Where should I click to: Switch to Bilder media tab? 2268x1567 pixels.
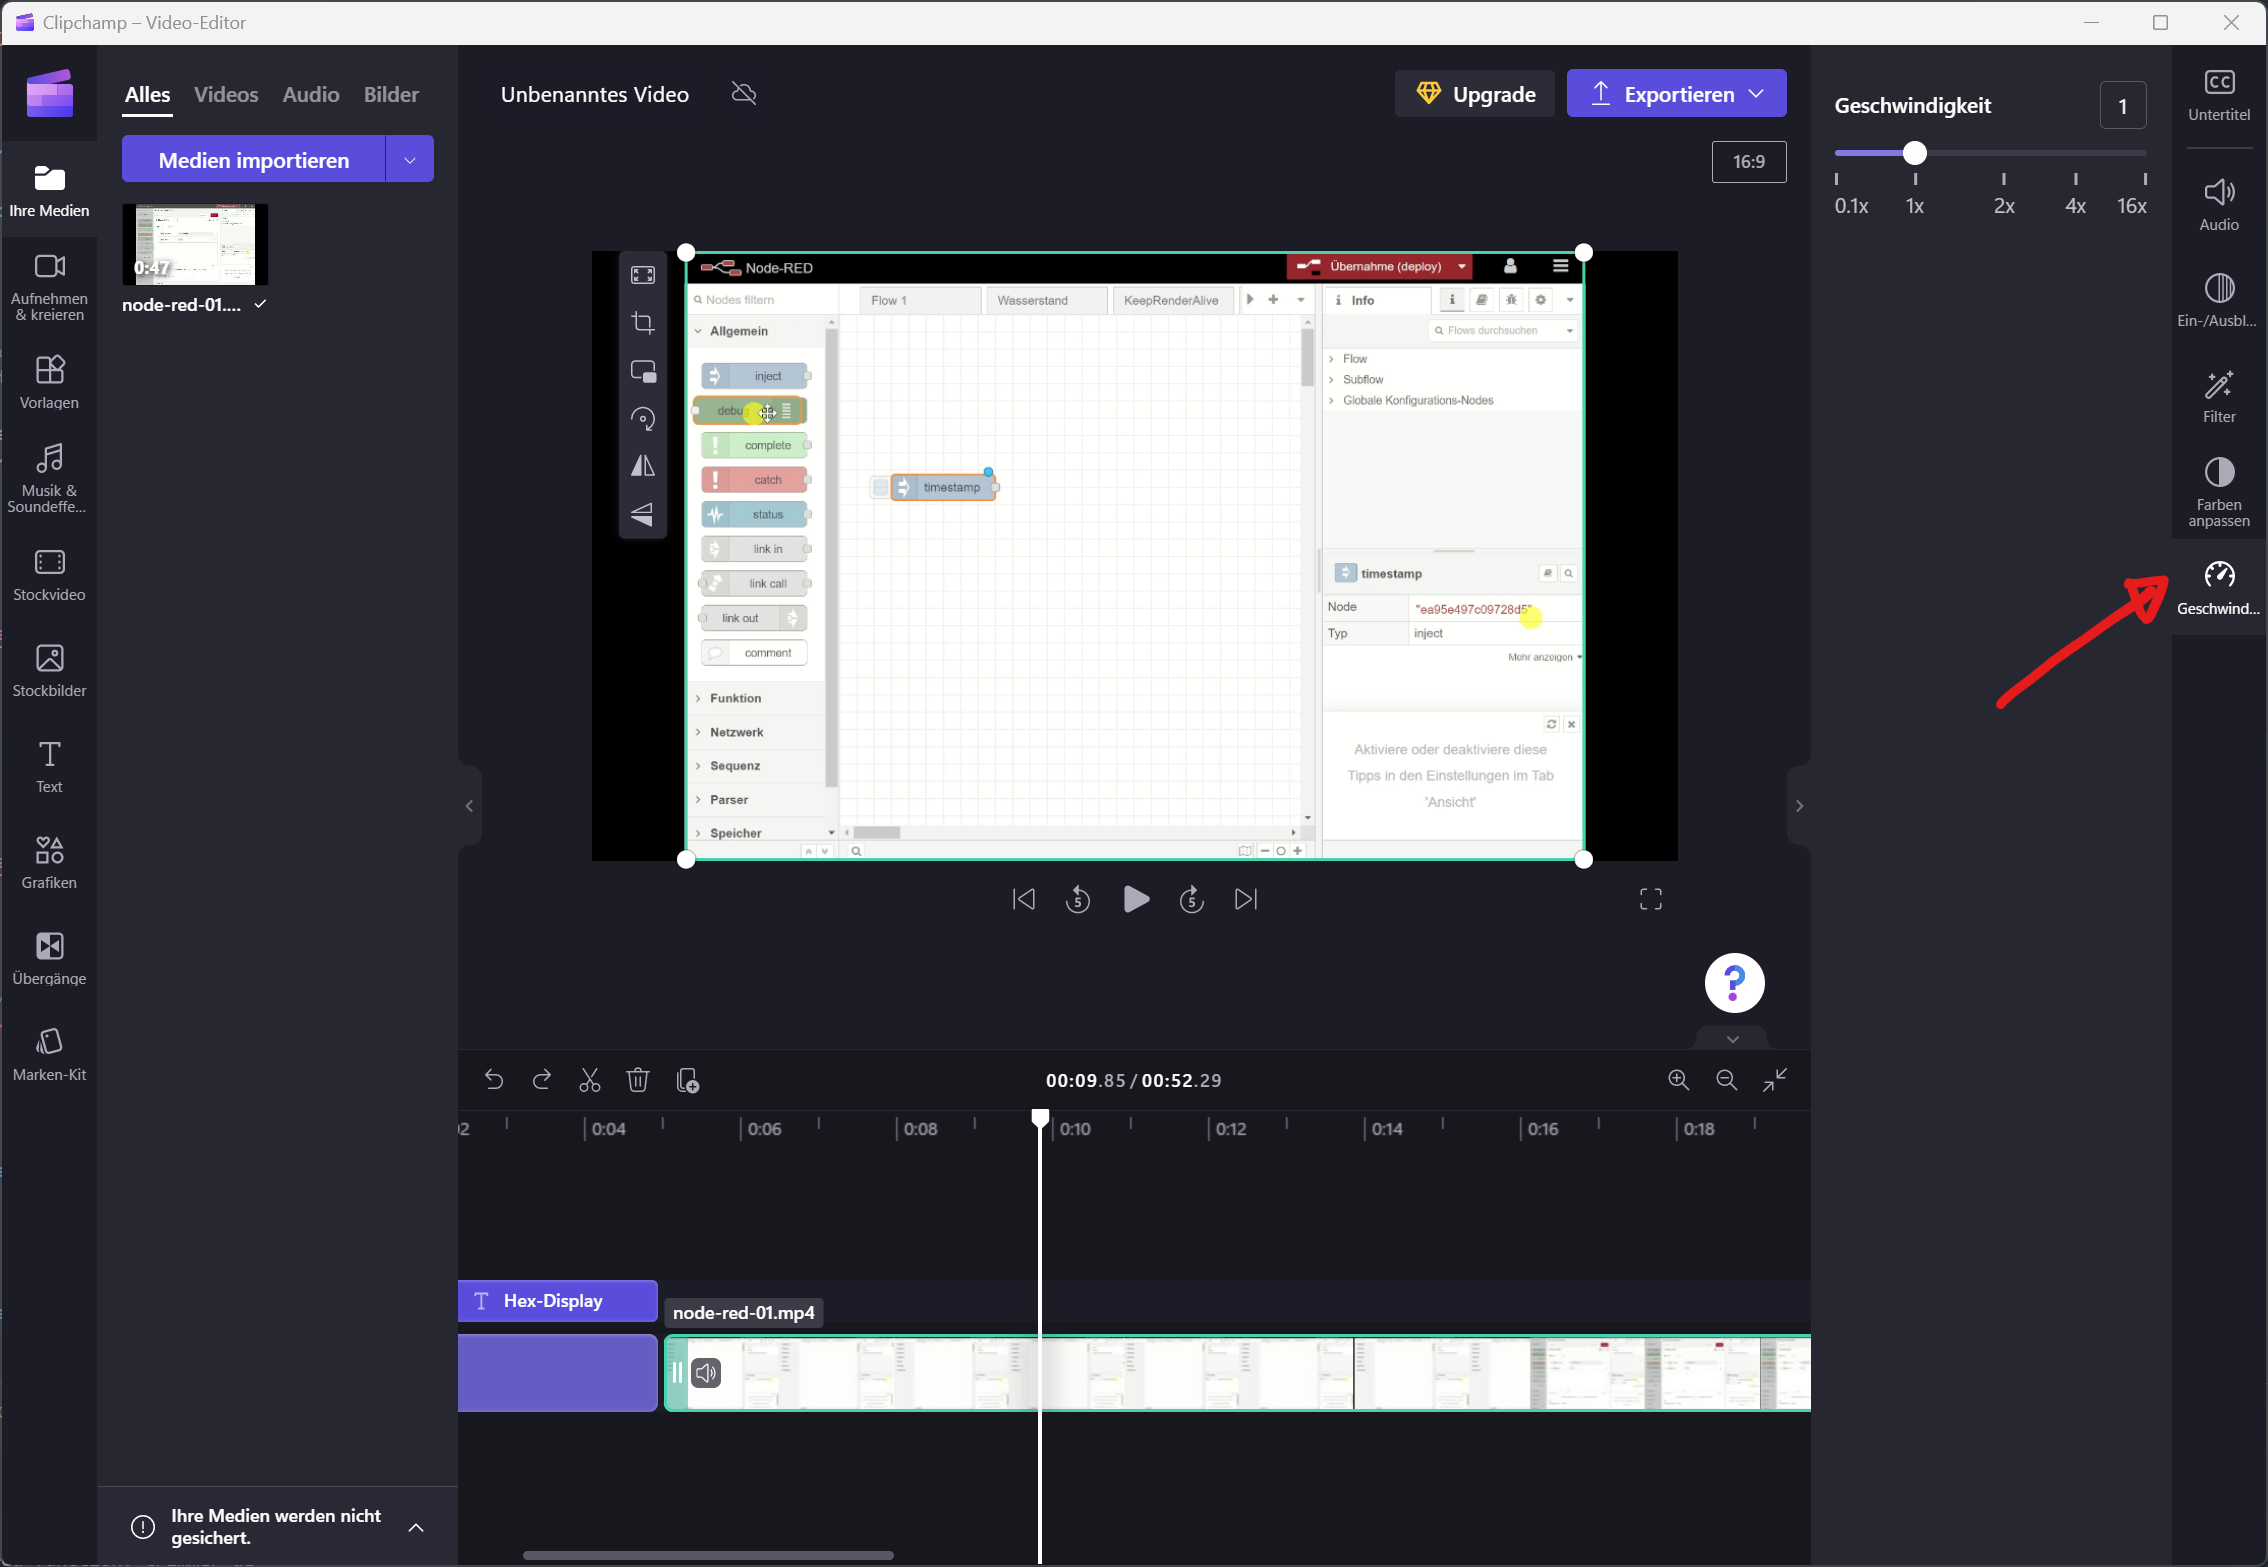pyautogui.click(x=391, y=94)
